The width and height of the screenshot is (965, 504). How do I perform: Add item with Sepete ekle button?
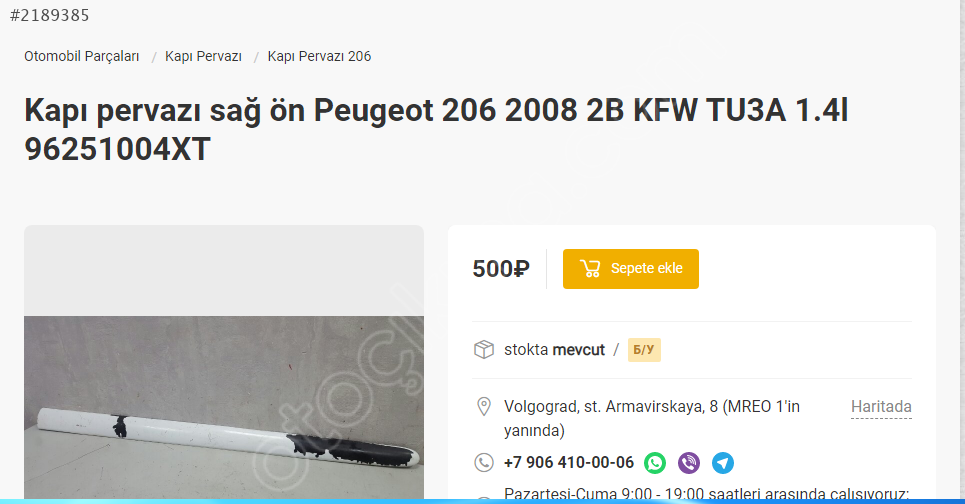point(631,269)
